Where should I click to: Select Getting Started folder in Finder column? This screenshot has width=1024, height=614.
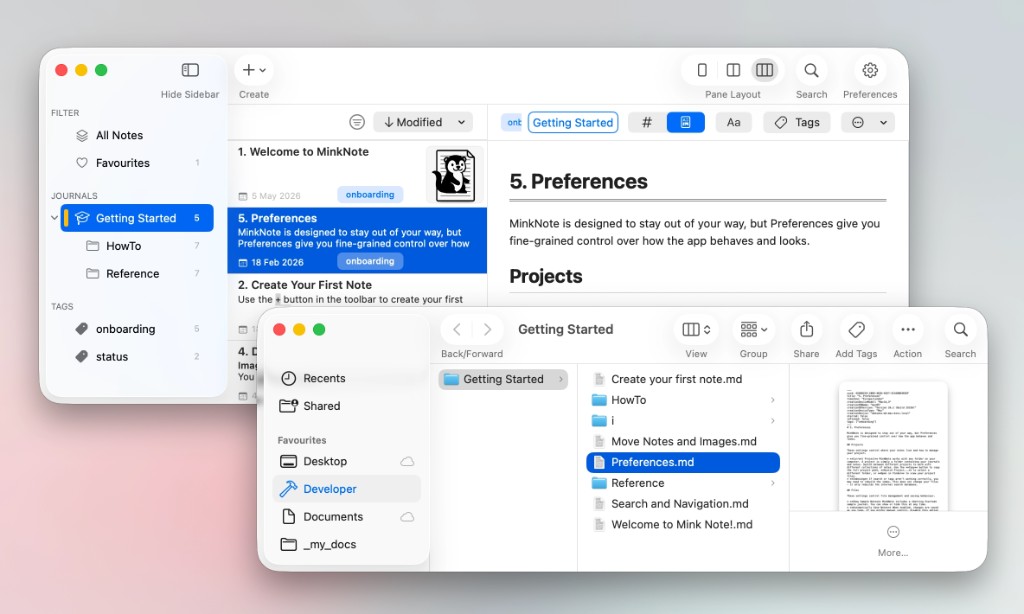(503, 379)
